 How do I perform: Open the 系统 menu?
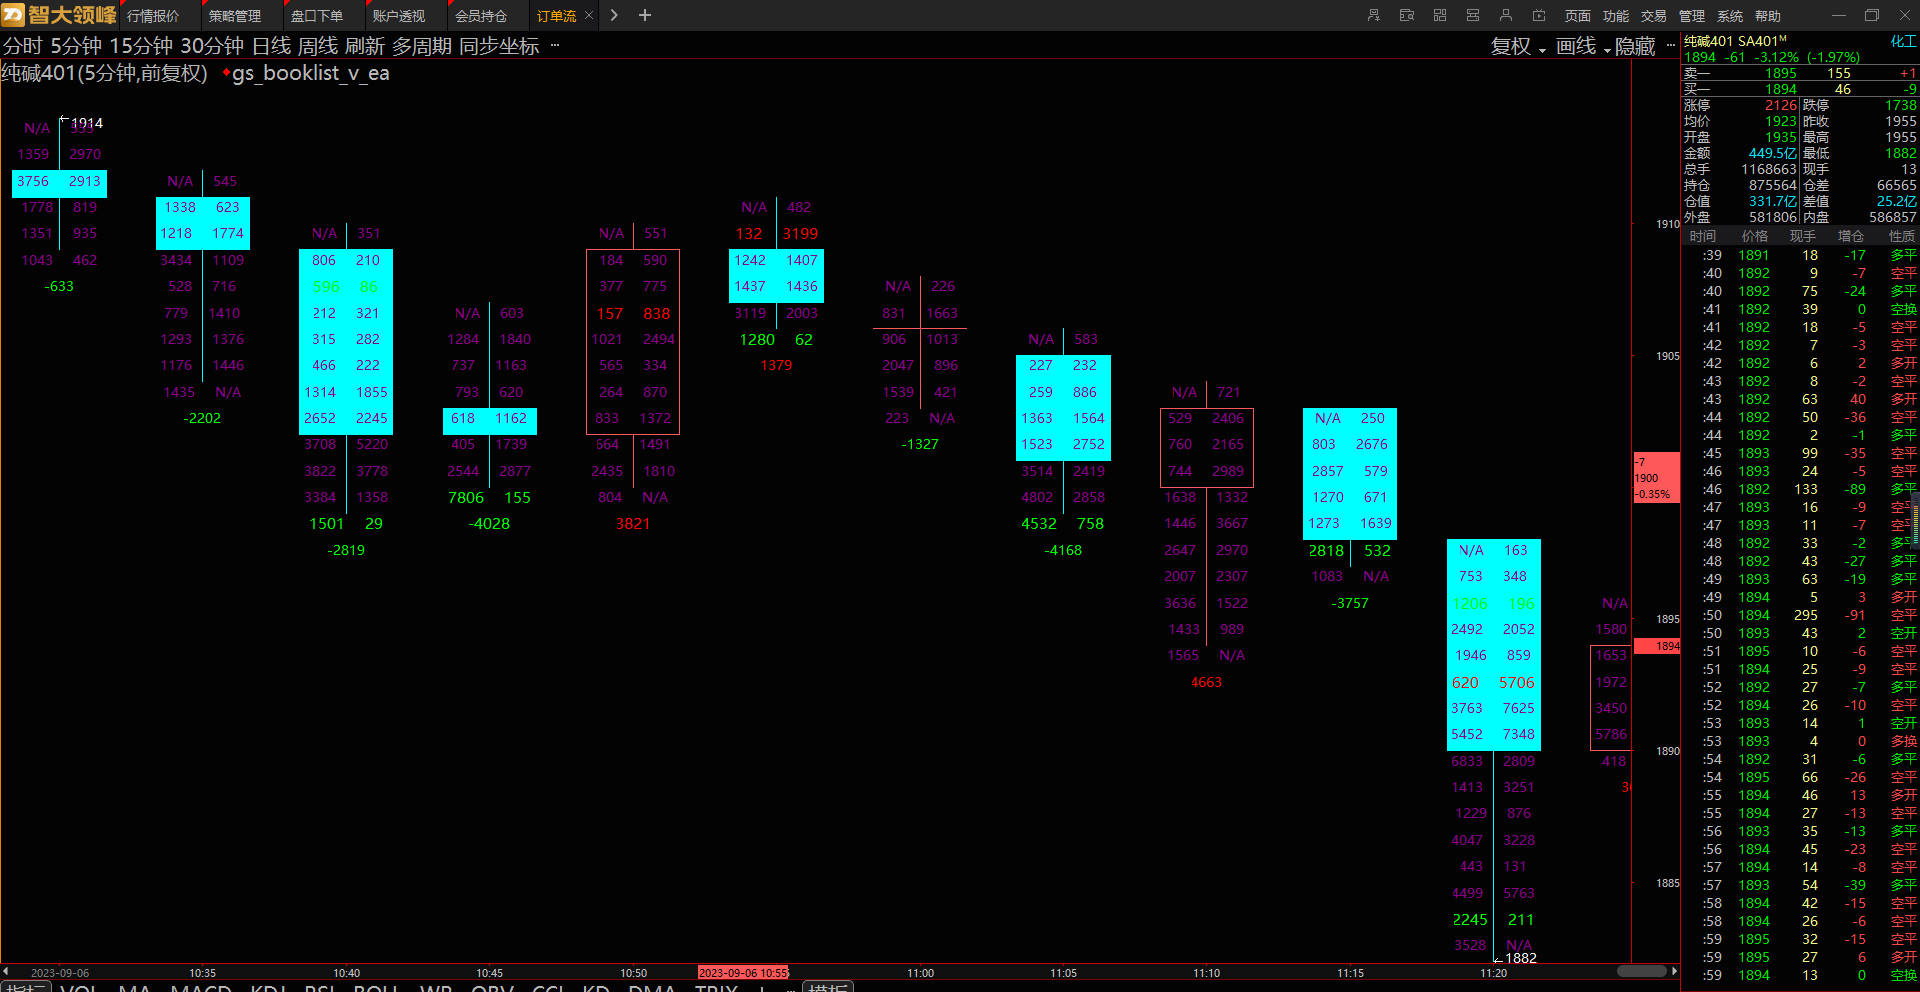pos(1730,16)
